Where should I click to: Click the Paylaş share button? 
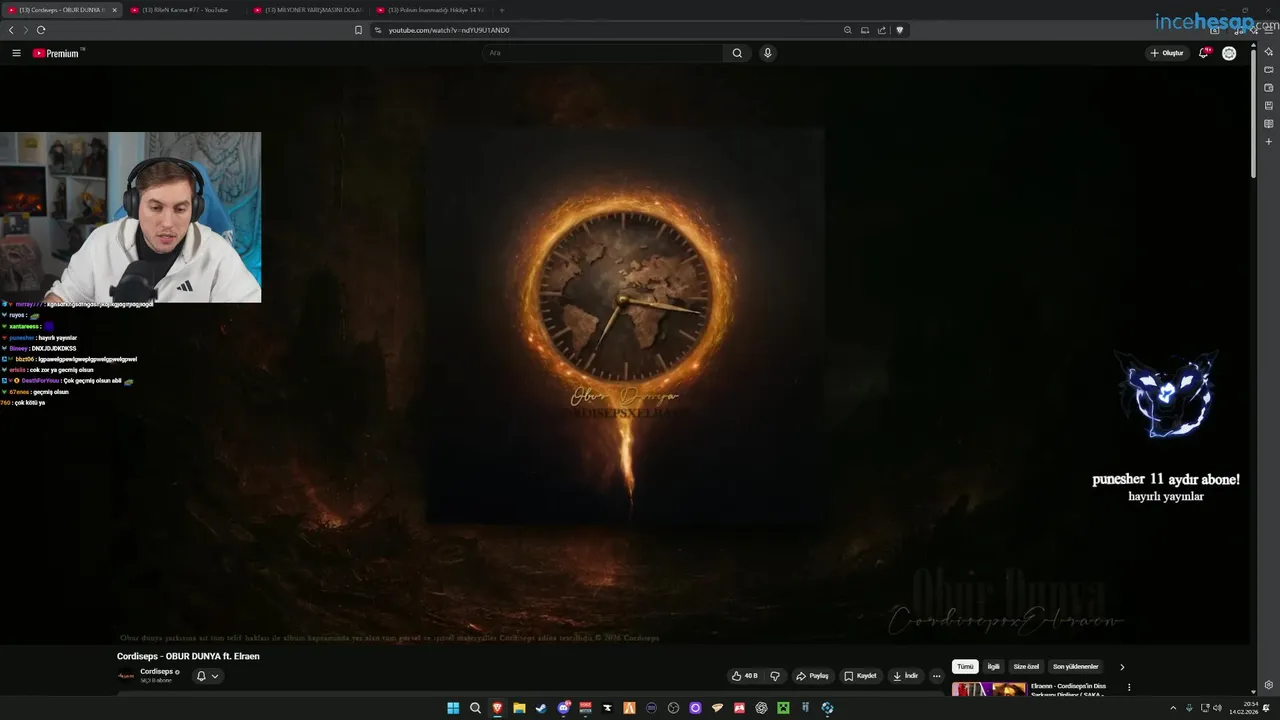click(x=812, y=676)
